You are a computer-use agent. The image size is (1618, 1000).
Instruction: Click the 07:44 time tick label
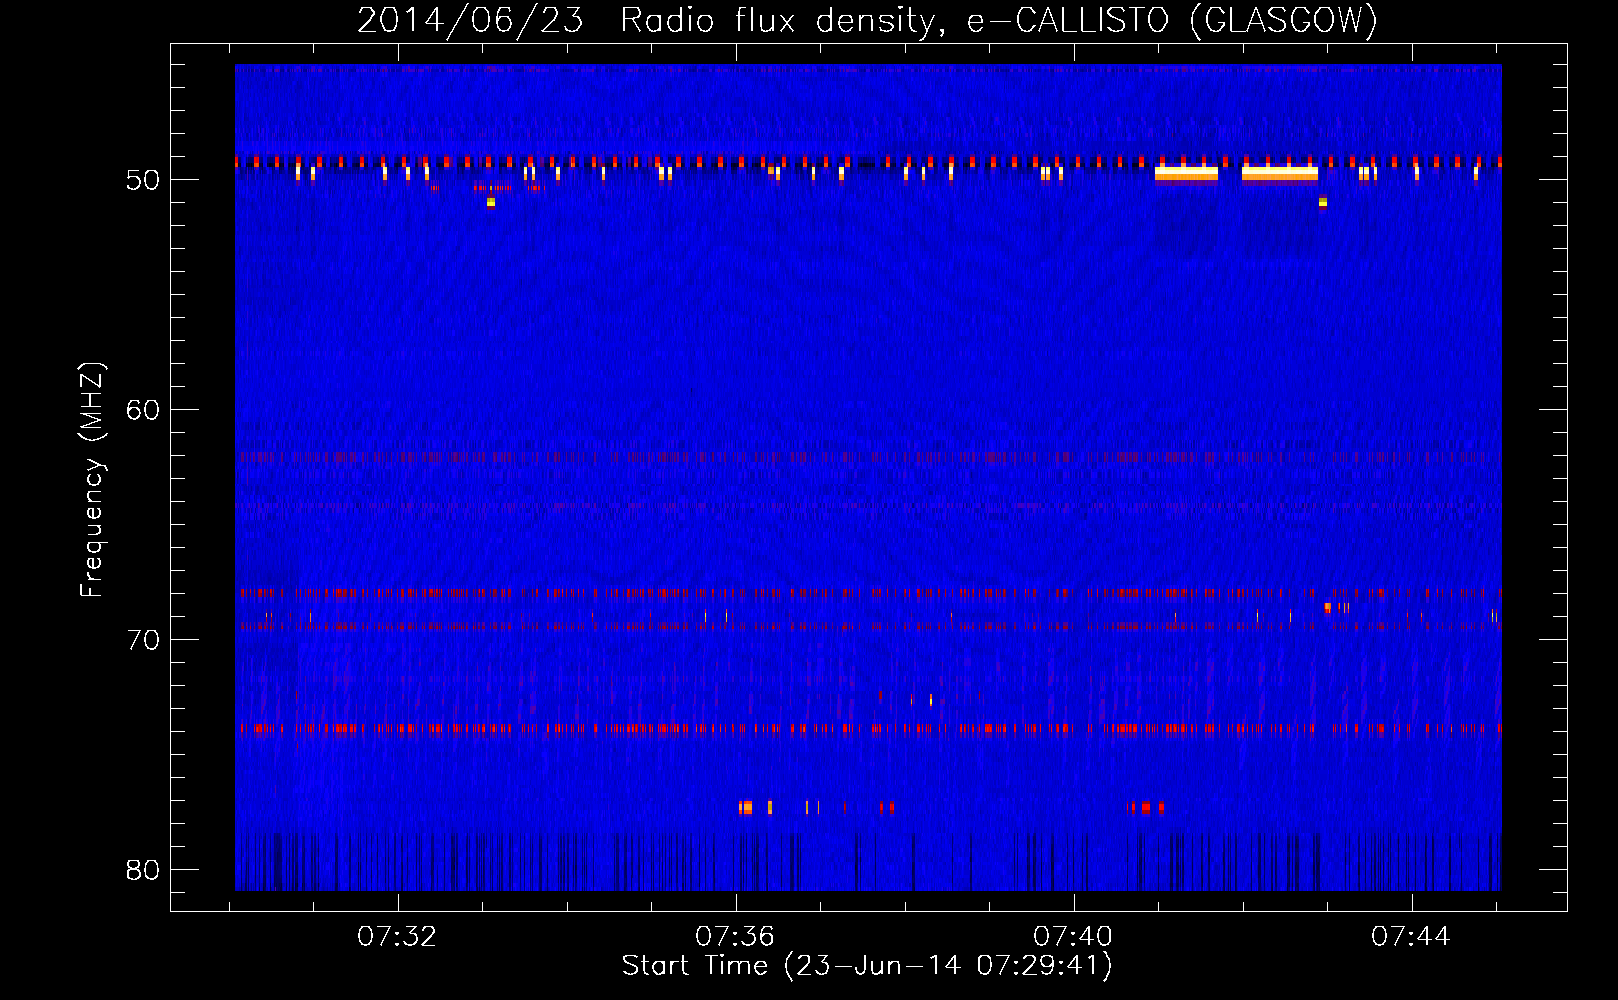pos(1411,937)
